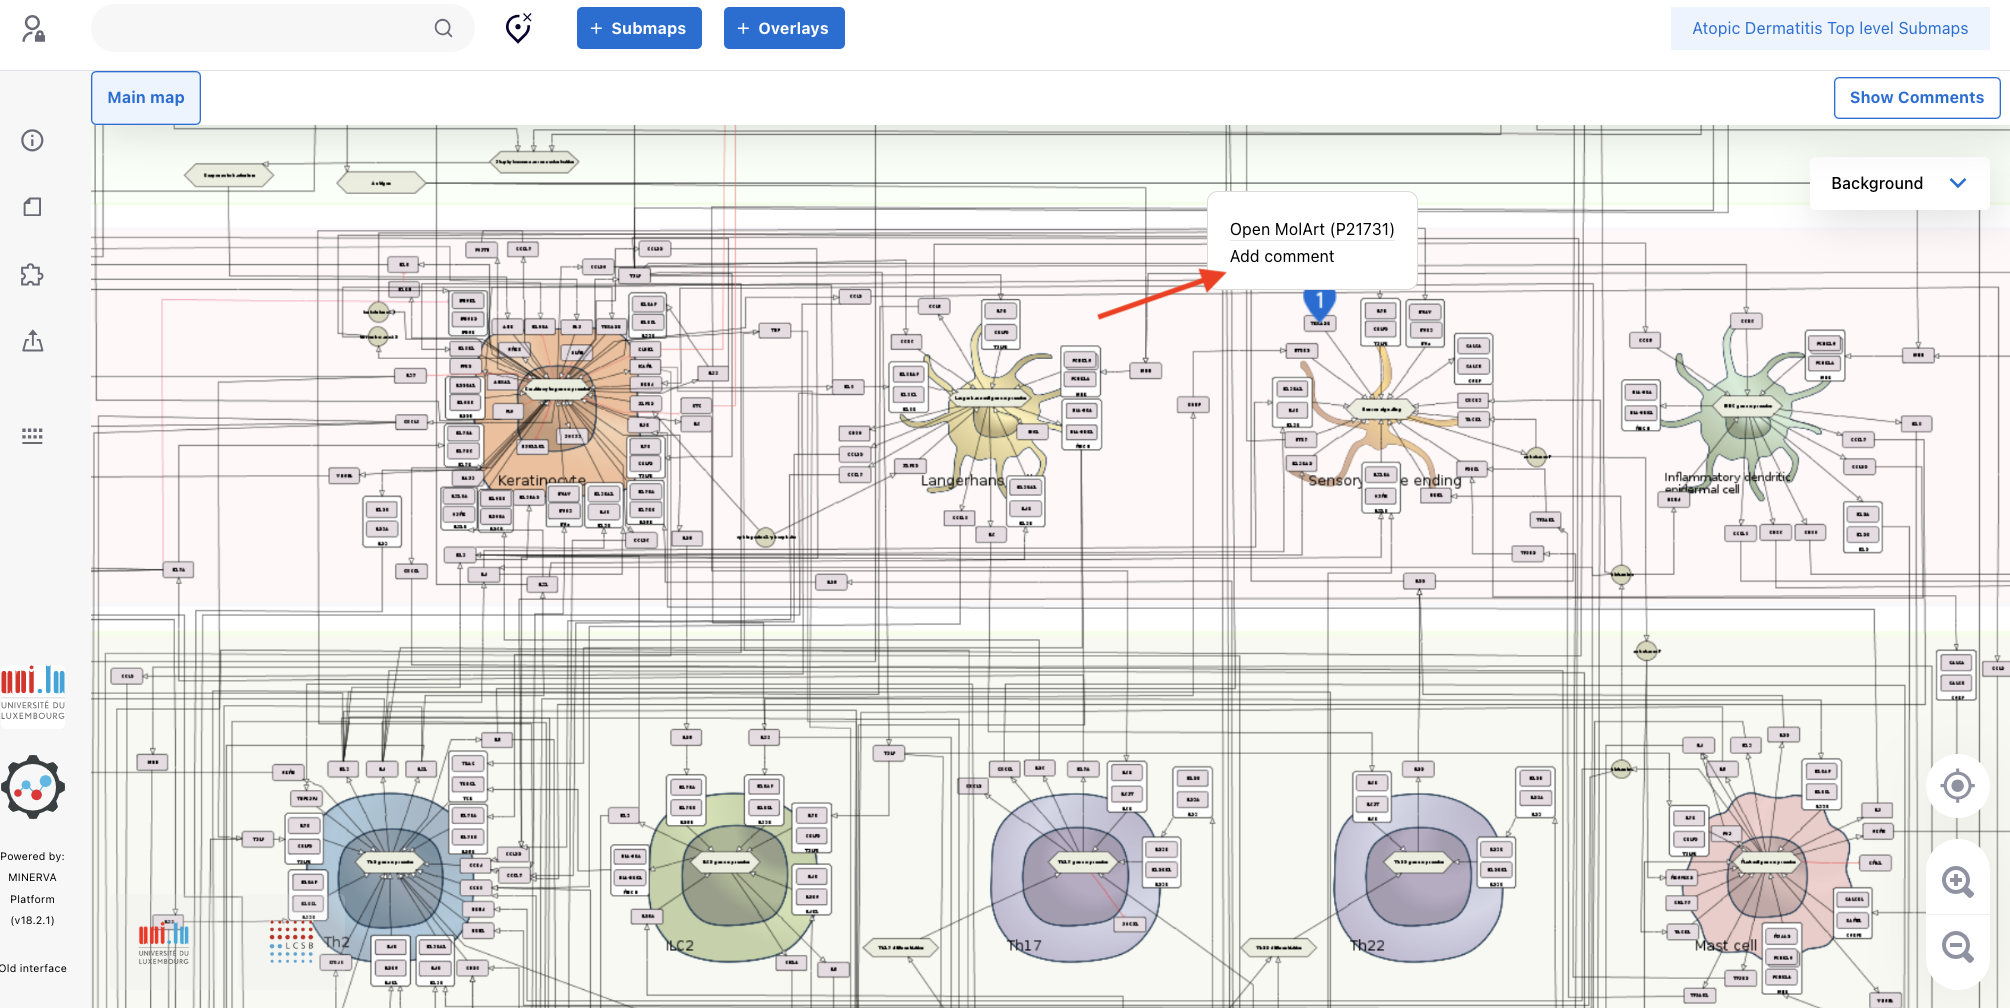Choose Add comment from context menu
The width and height of the screenshot is (2010, 1008).
(x=1281, y=257)
